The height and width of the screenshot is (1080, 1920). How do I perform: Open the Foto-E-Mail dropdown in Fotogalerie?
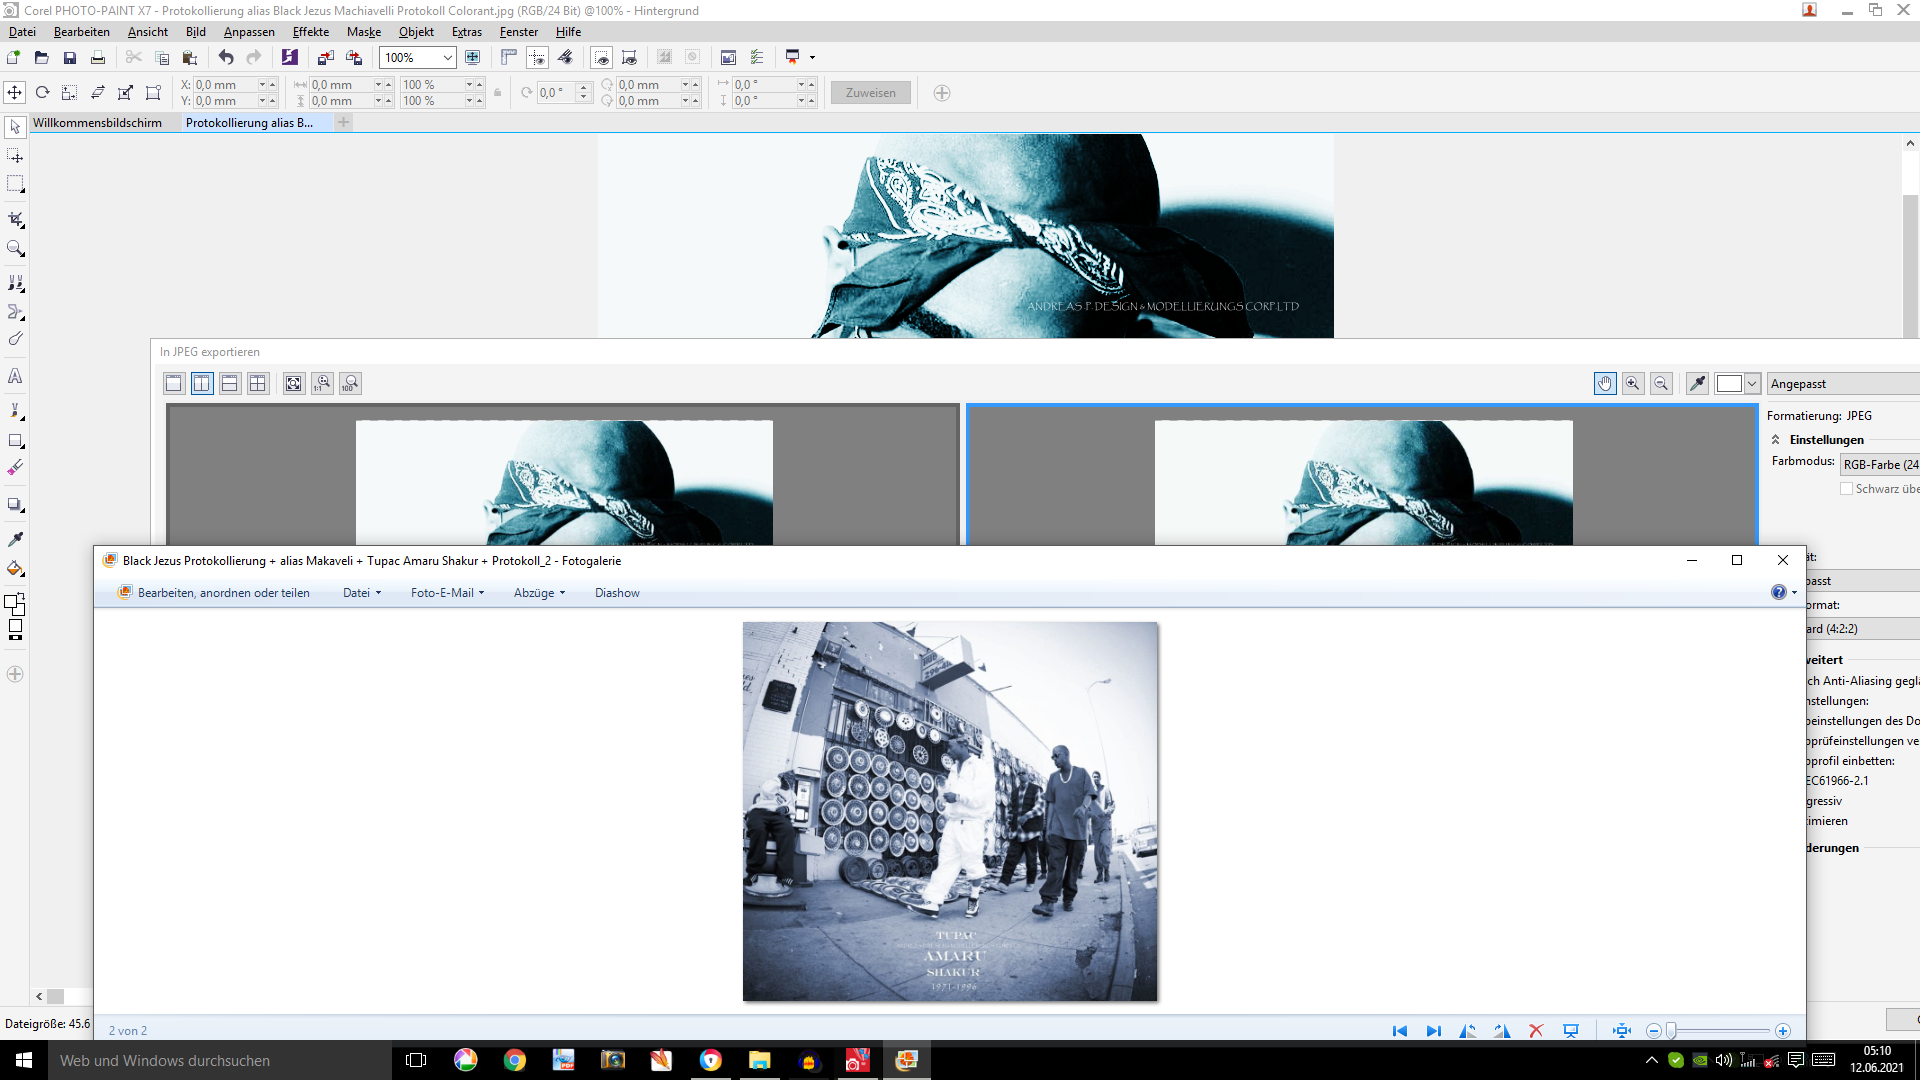pos(447,593)
